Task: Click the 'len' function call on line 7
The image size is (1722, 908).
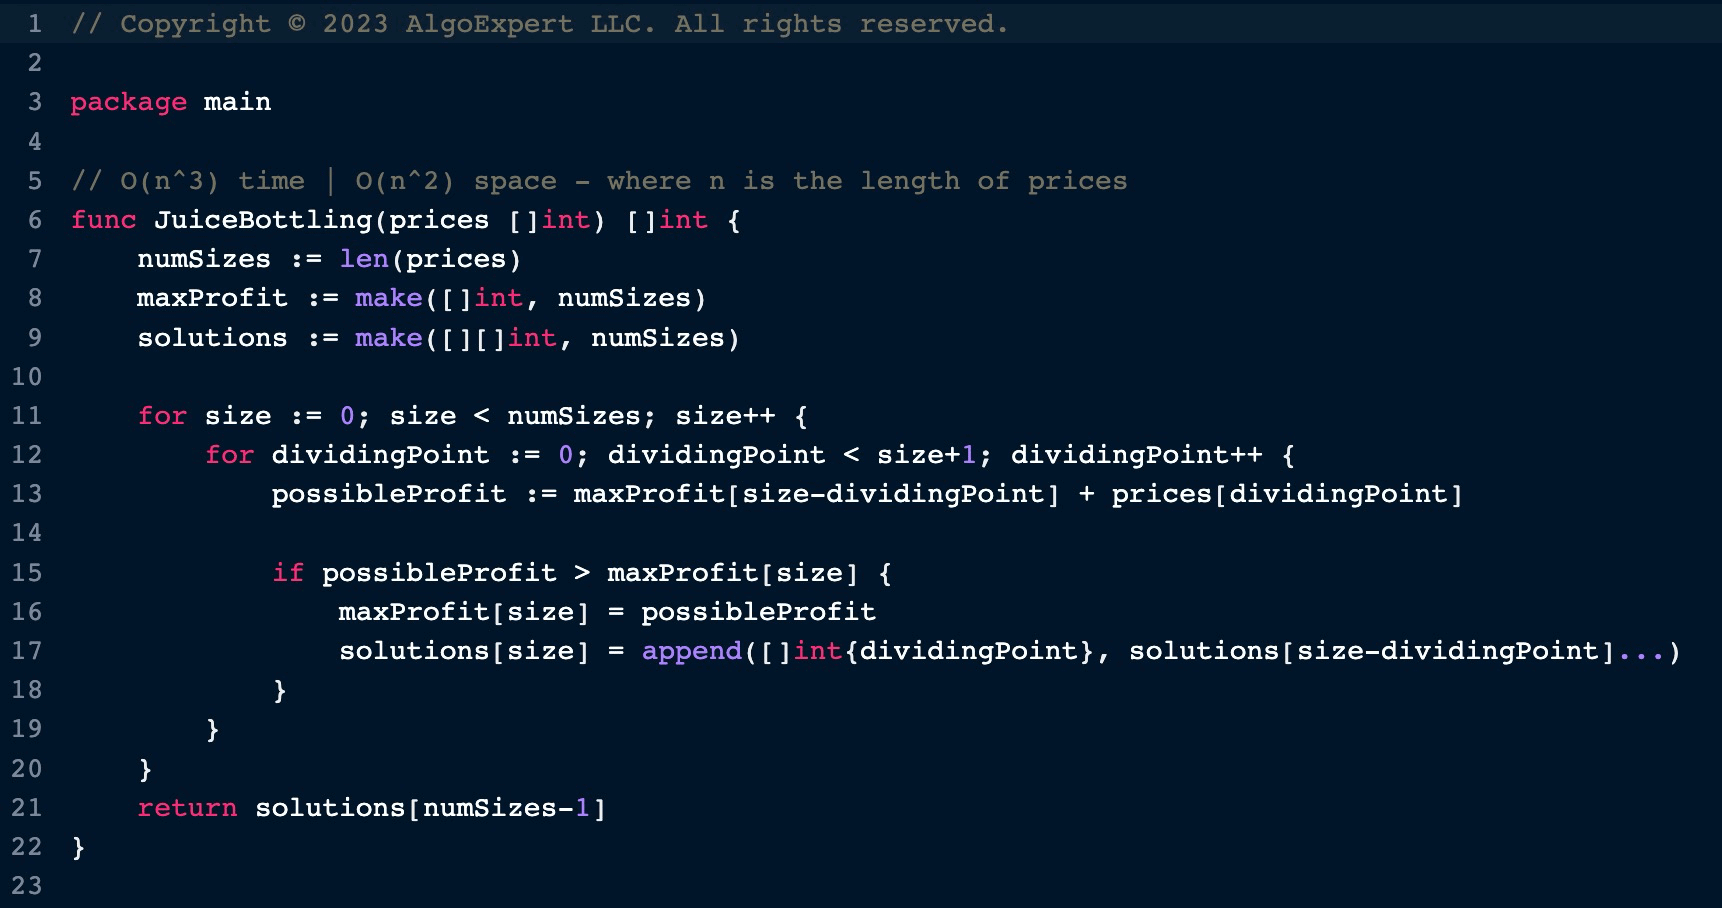Action: pyautogui.click(x=364, y=259)
